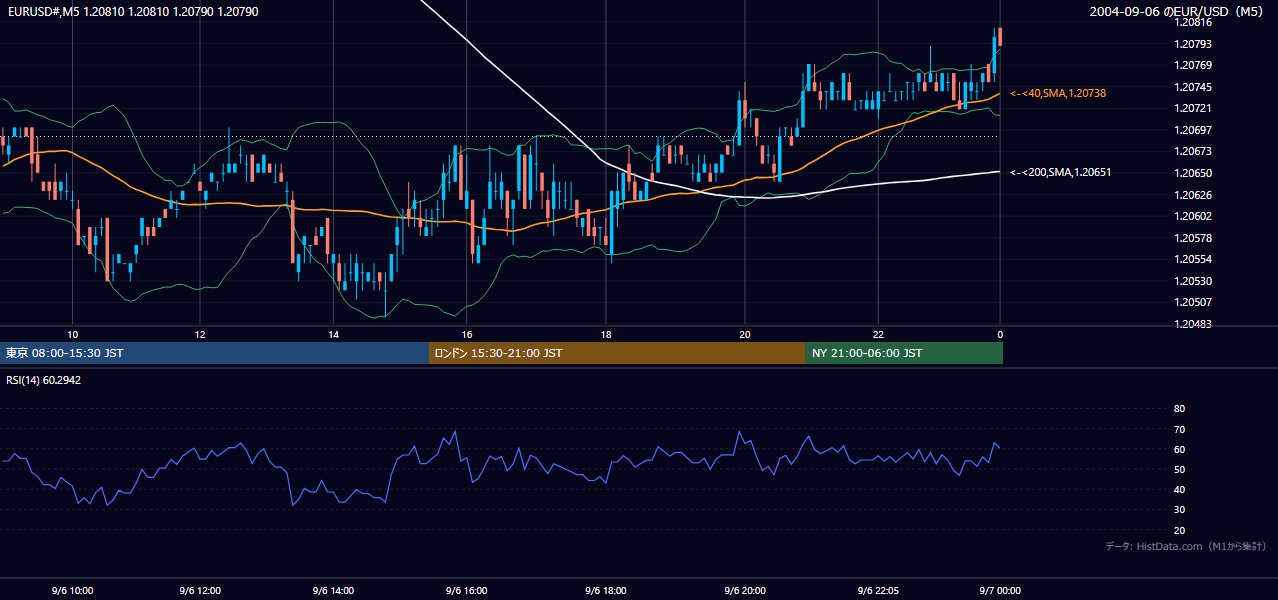Click hour tick 22 on chart axis
This screenshot has width=1278, height=600.
[878, 334]
